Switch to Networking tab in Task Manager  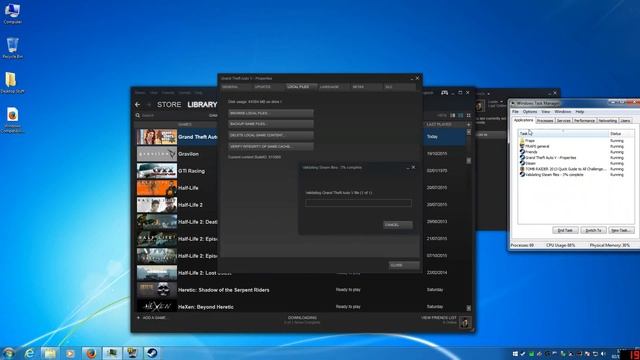pos(608,121)
